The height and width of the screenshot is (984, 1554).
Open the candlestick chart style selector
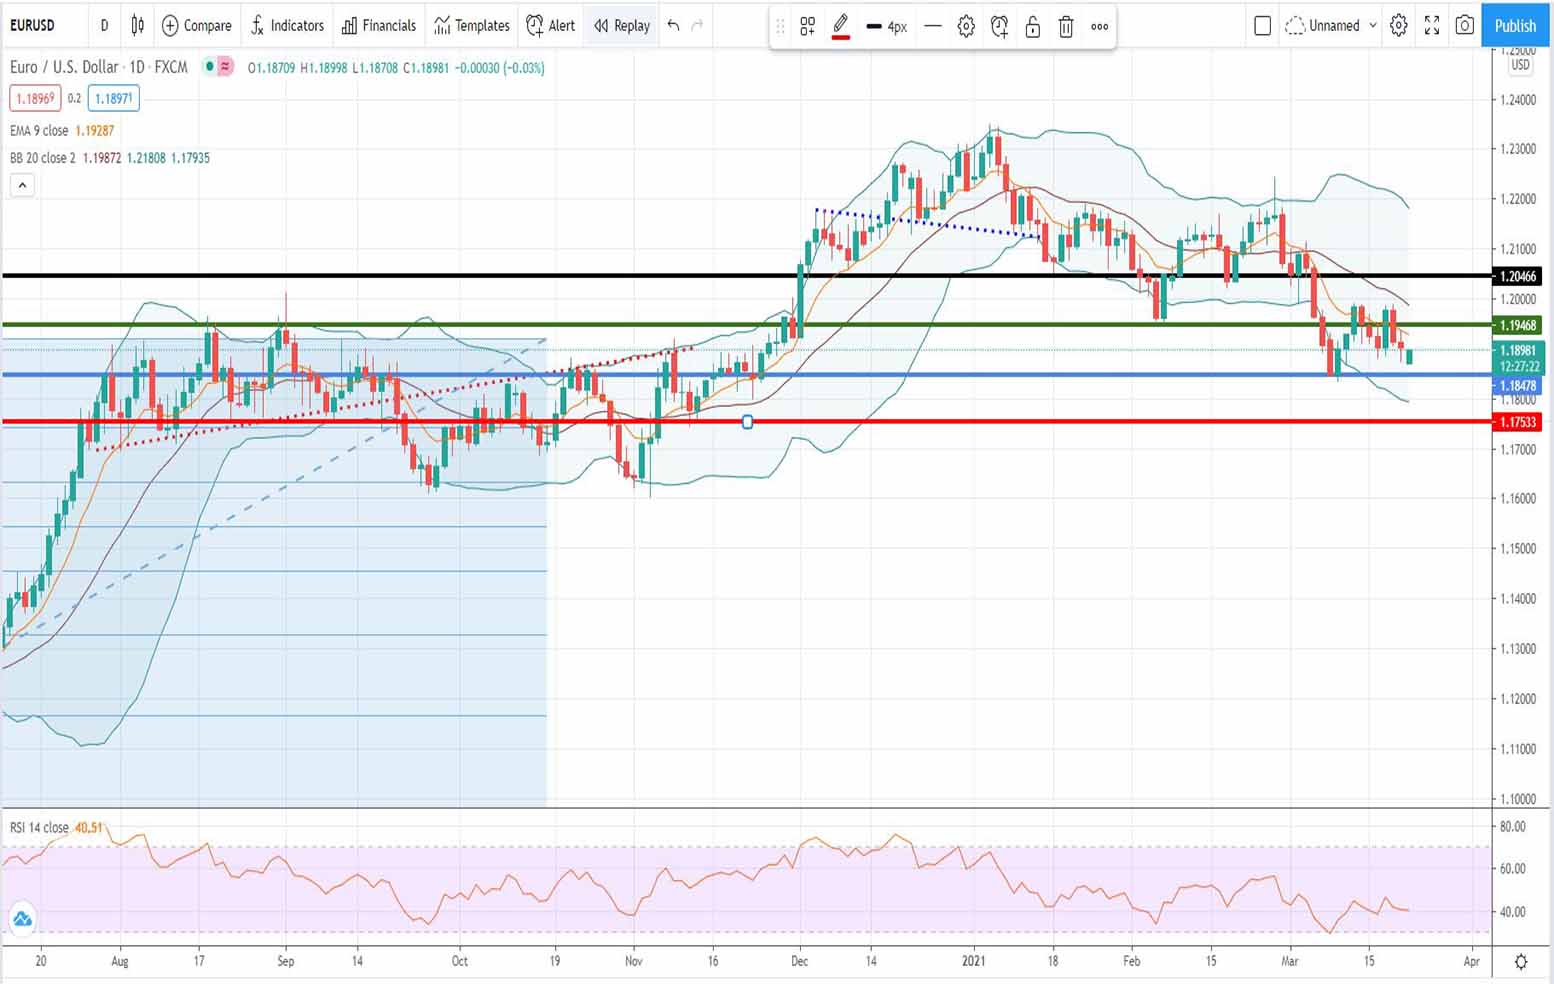coord(138,26)
